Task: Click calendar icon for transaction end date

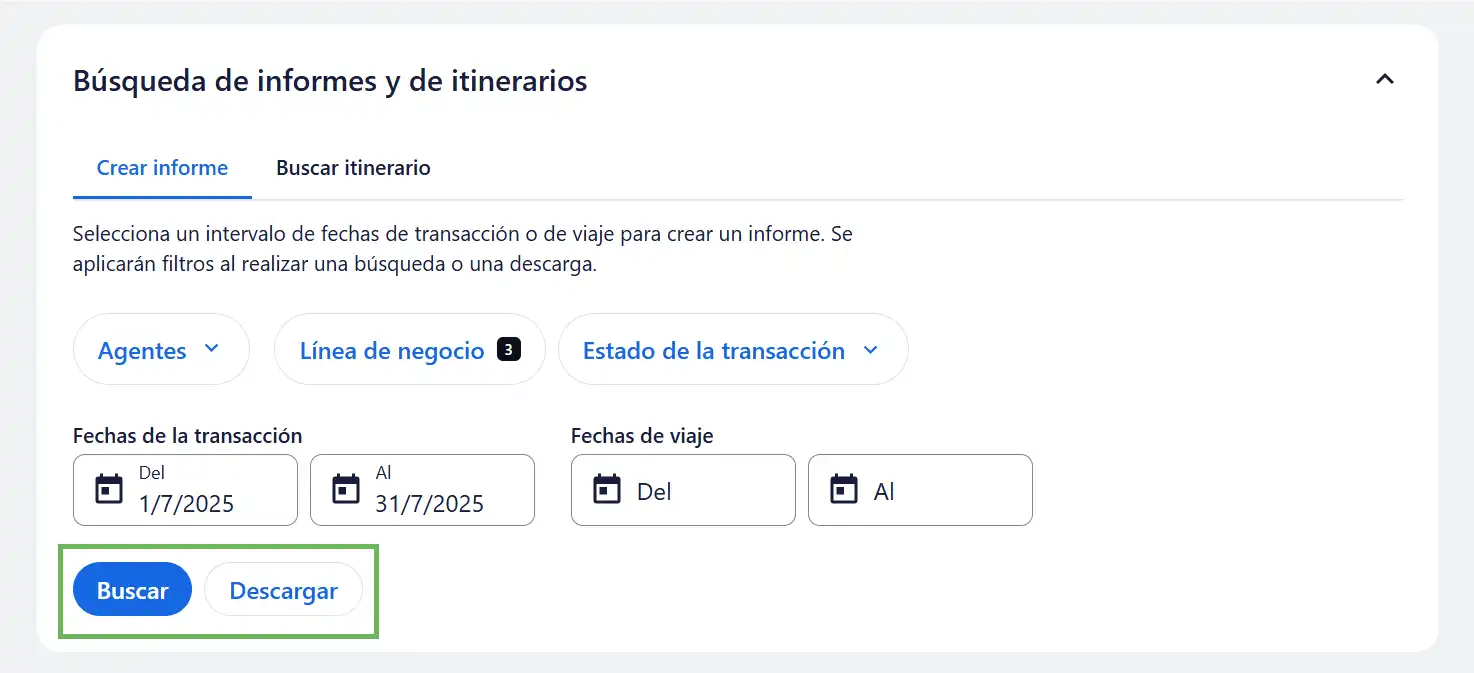Action: click(345, 490)
